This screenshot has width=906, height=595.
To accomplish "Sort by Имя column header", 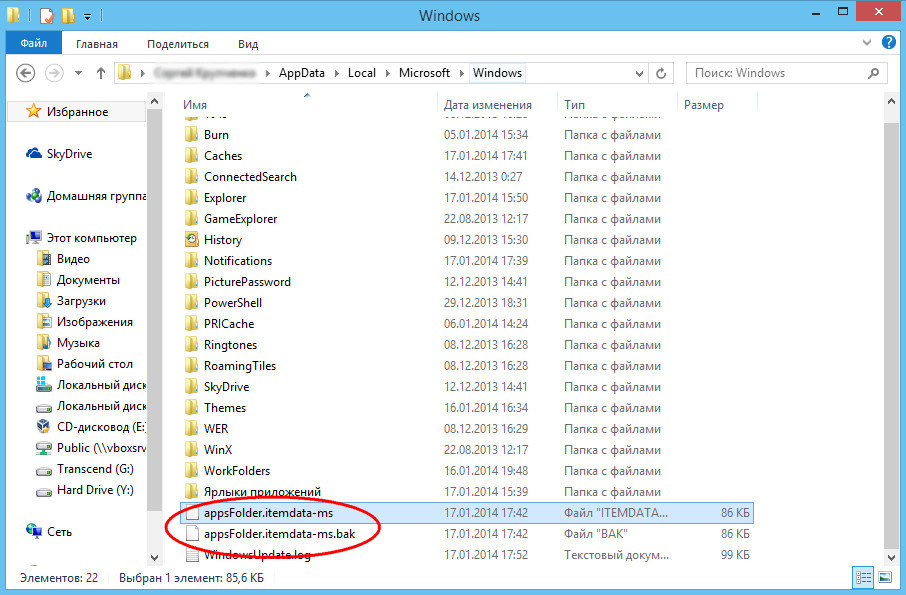I will [x=195, y=105].
